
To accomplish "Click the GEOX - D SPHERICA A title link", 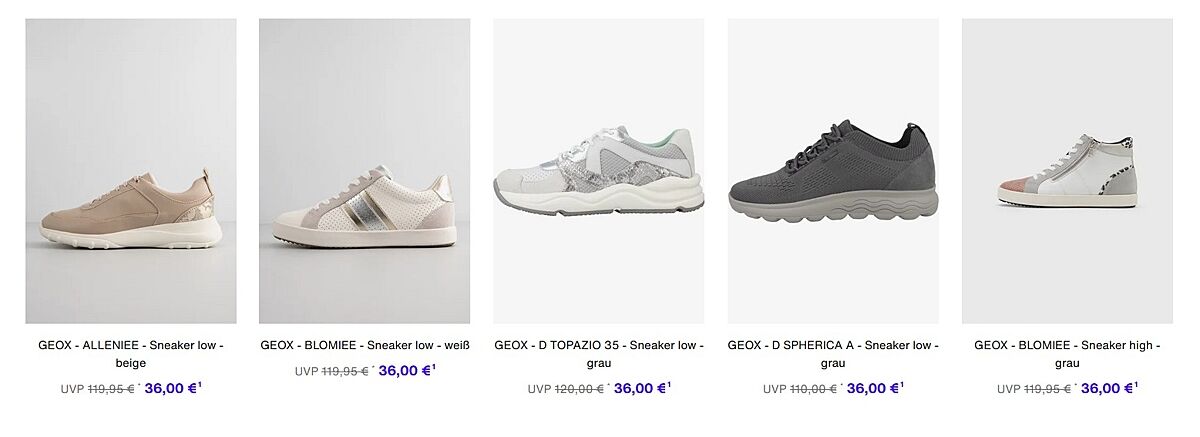I will pos(833,354).
